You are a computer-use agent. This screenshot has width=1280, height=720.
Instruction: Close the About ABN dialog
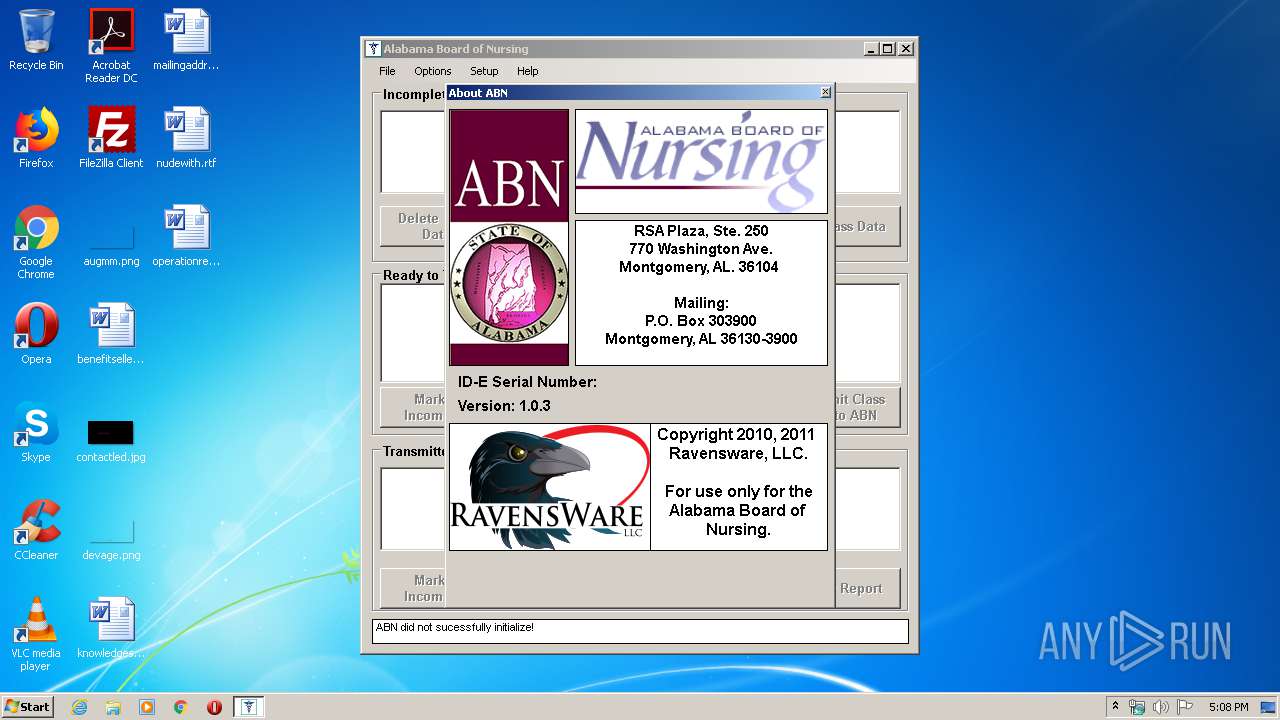(x=825, y=92)
